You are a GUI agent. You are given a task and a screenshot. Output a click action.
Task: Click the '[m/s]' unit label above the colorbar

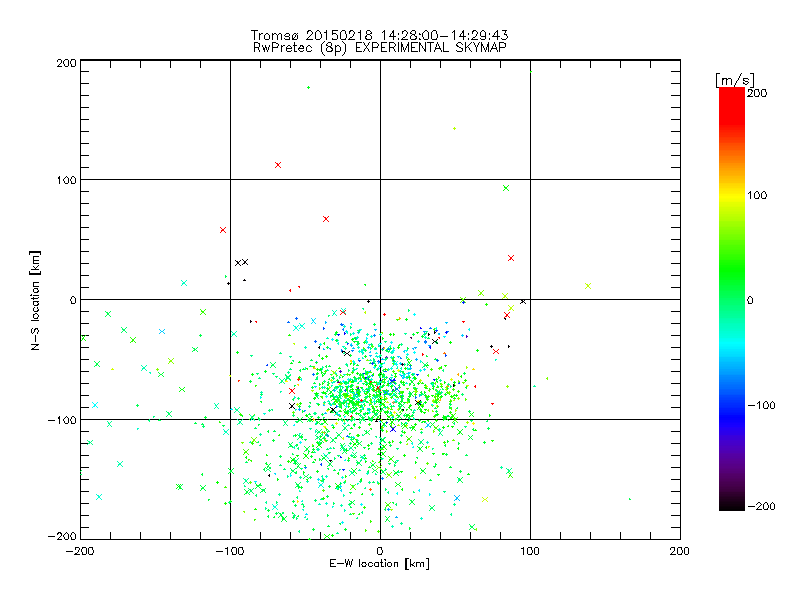(x=735, y=80)
